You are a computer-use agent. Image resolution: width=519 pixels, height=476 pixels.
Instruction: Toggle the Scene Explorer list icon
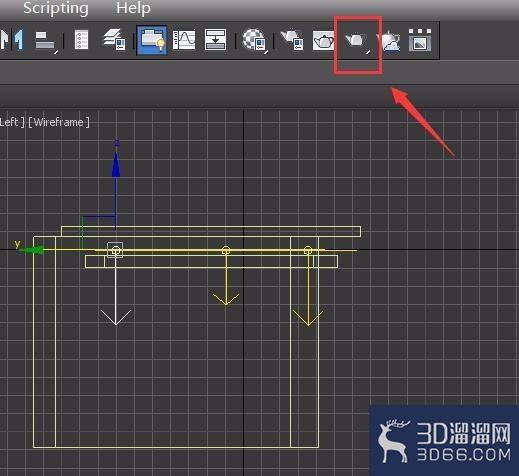(x=81, y=40)
